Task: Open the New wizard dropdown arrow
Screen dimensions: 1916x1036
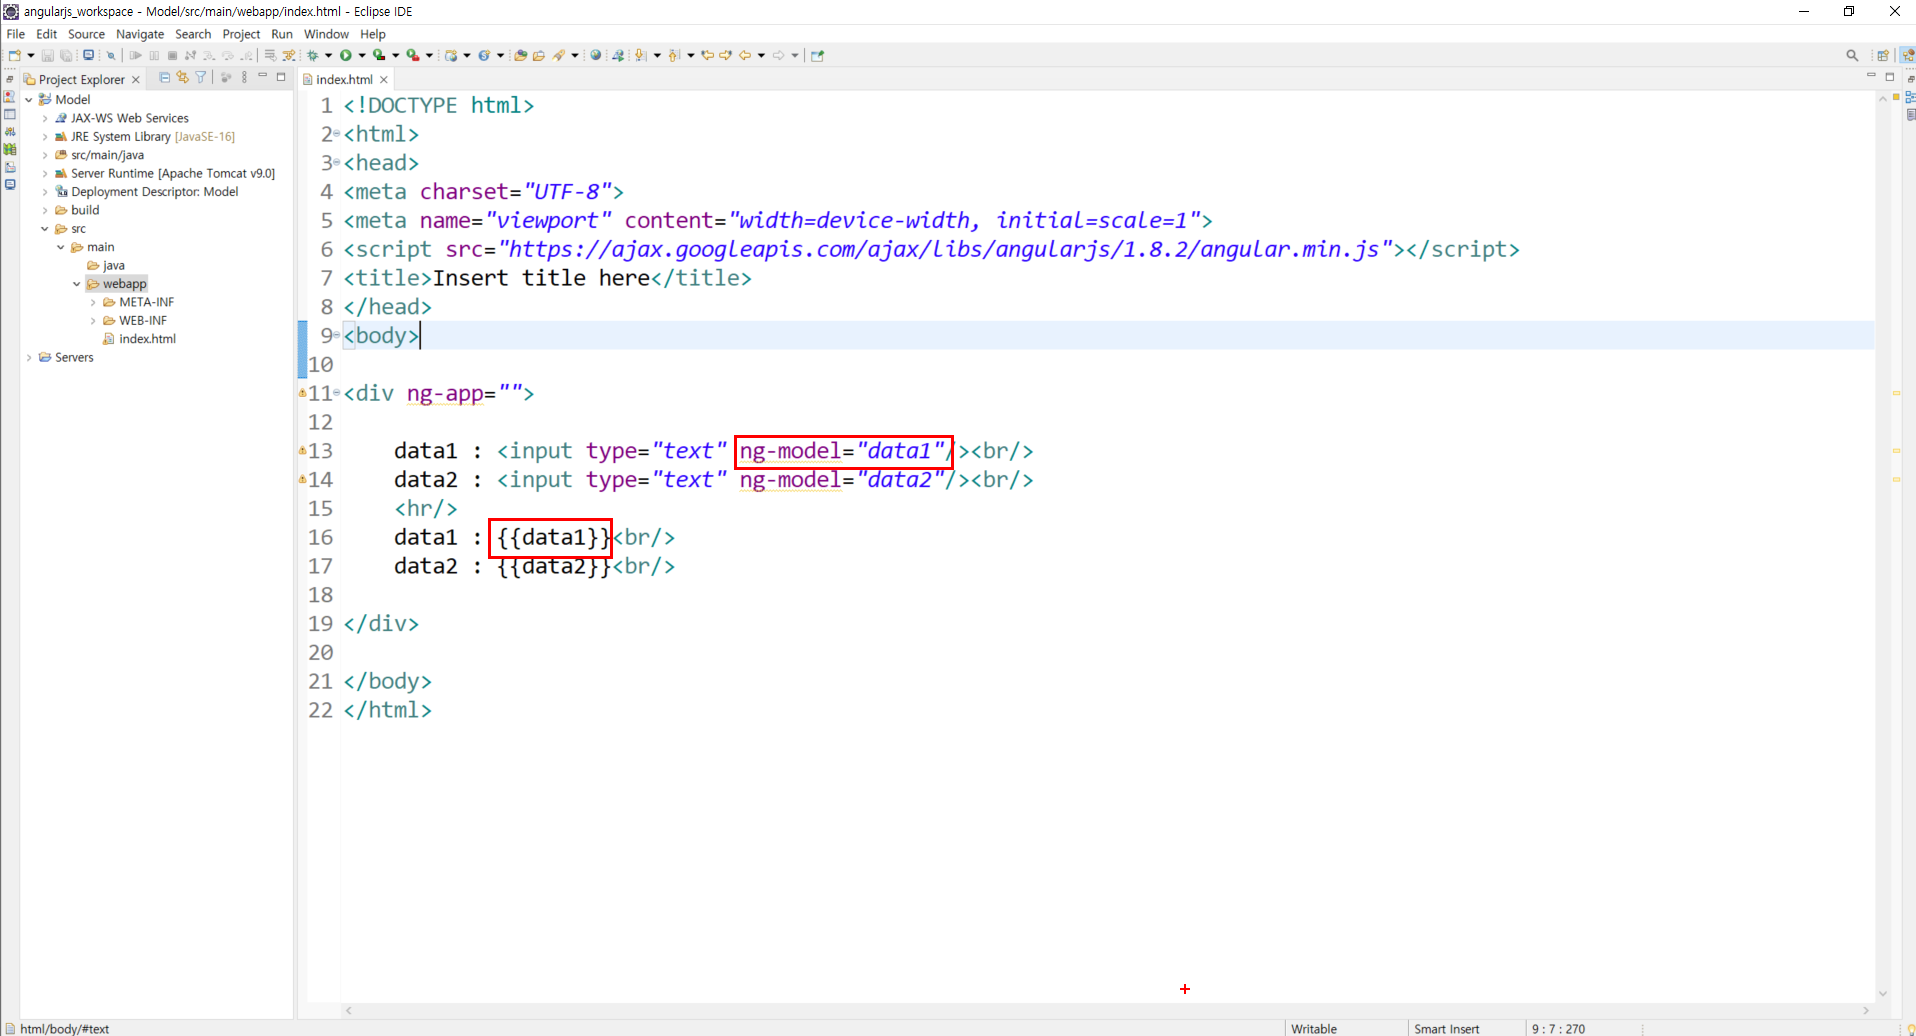Action: (x=31, y=55)
